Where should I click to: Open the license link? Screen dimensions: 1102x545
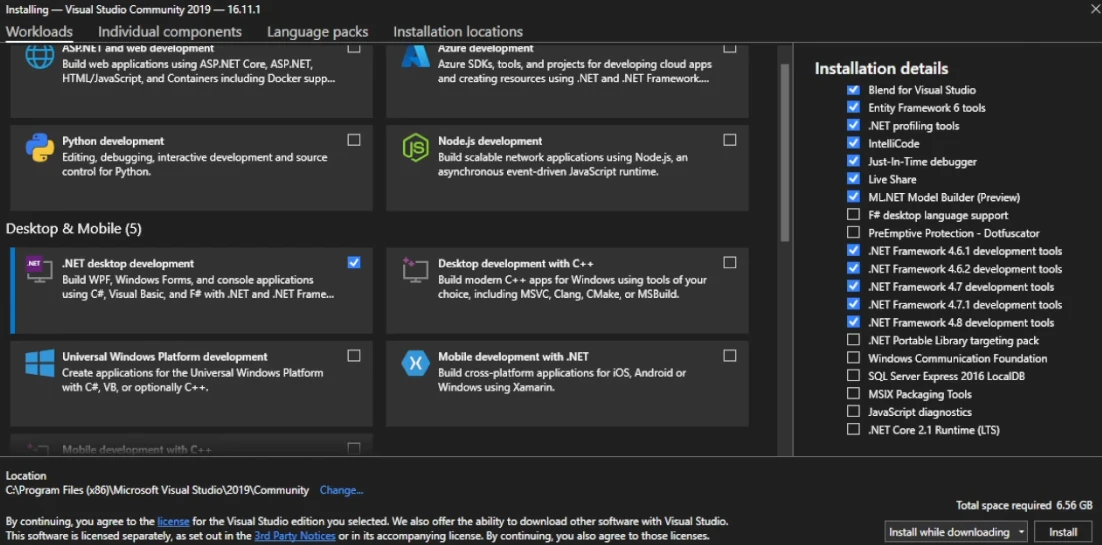point(173,522)
